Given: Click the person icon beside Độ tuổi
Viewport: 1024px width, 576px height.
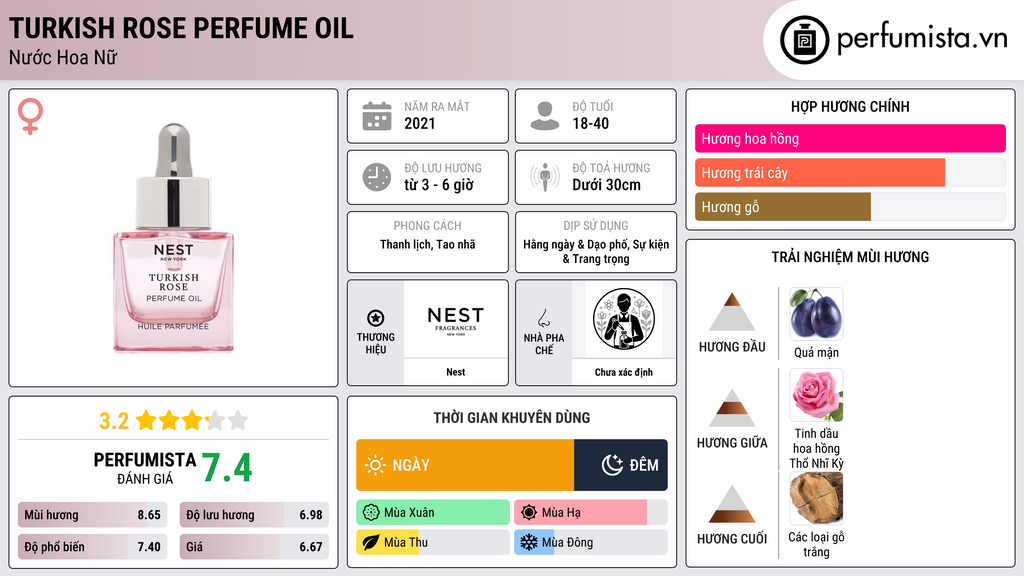Looking at the screenshot, I should (545, 116).
